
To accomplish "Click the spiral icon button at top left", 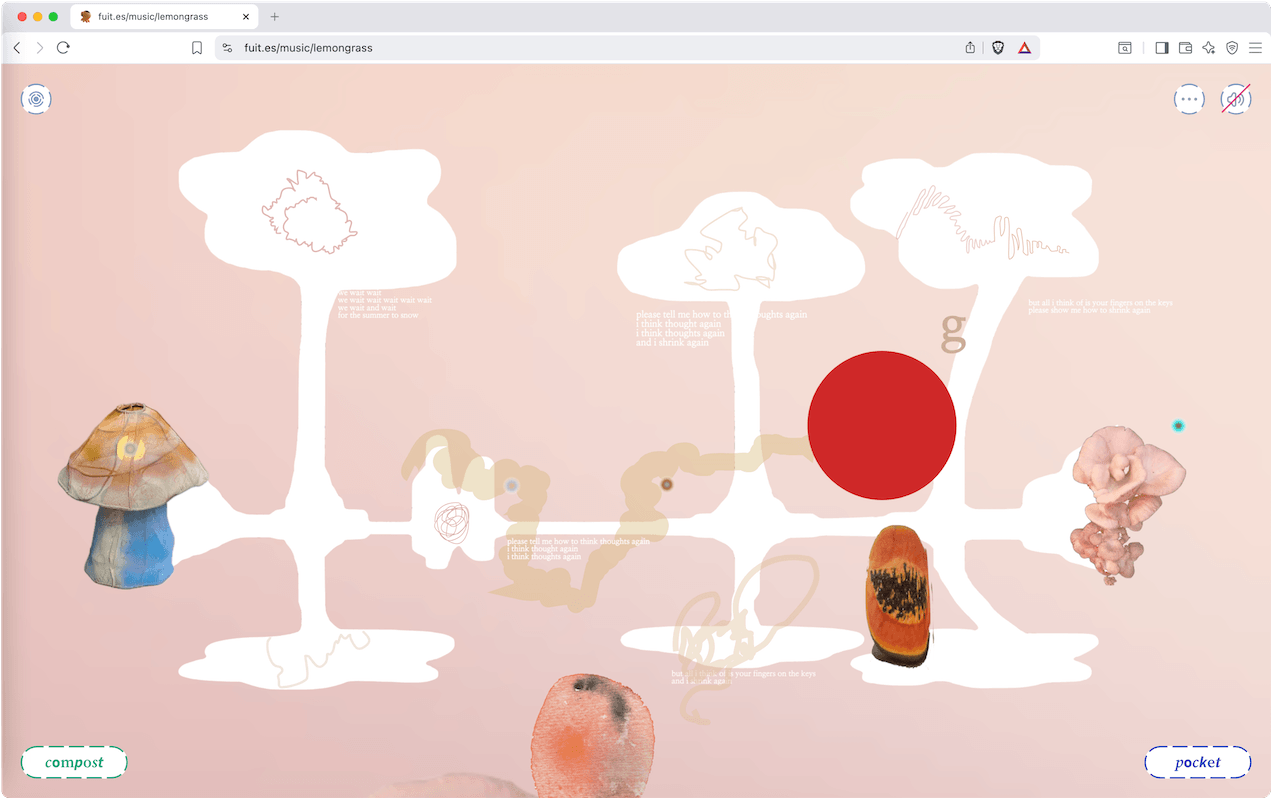I will click(36, 99).
